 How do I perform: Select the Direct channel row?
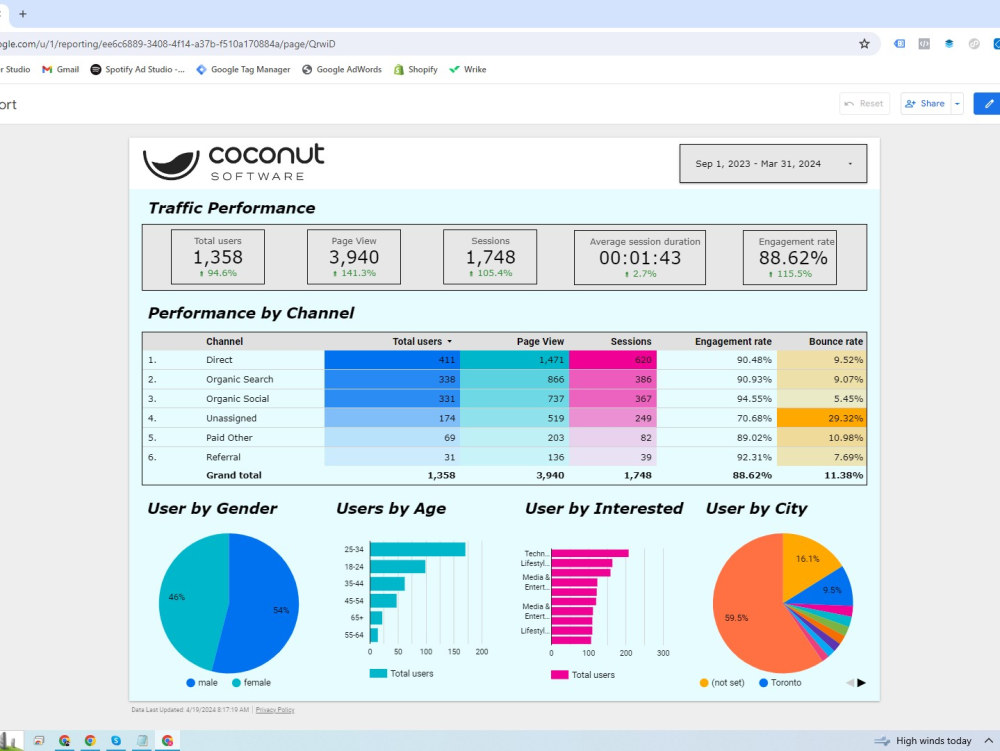point(504,360)
